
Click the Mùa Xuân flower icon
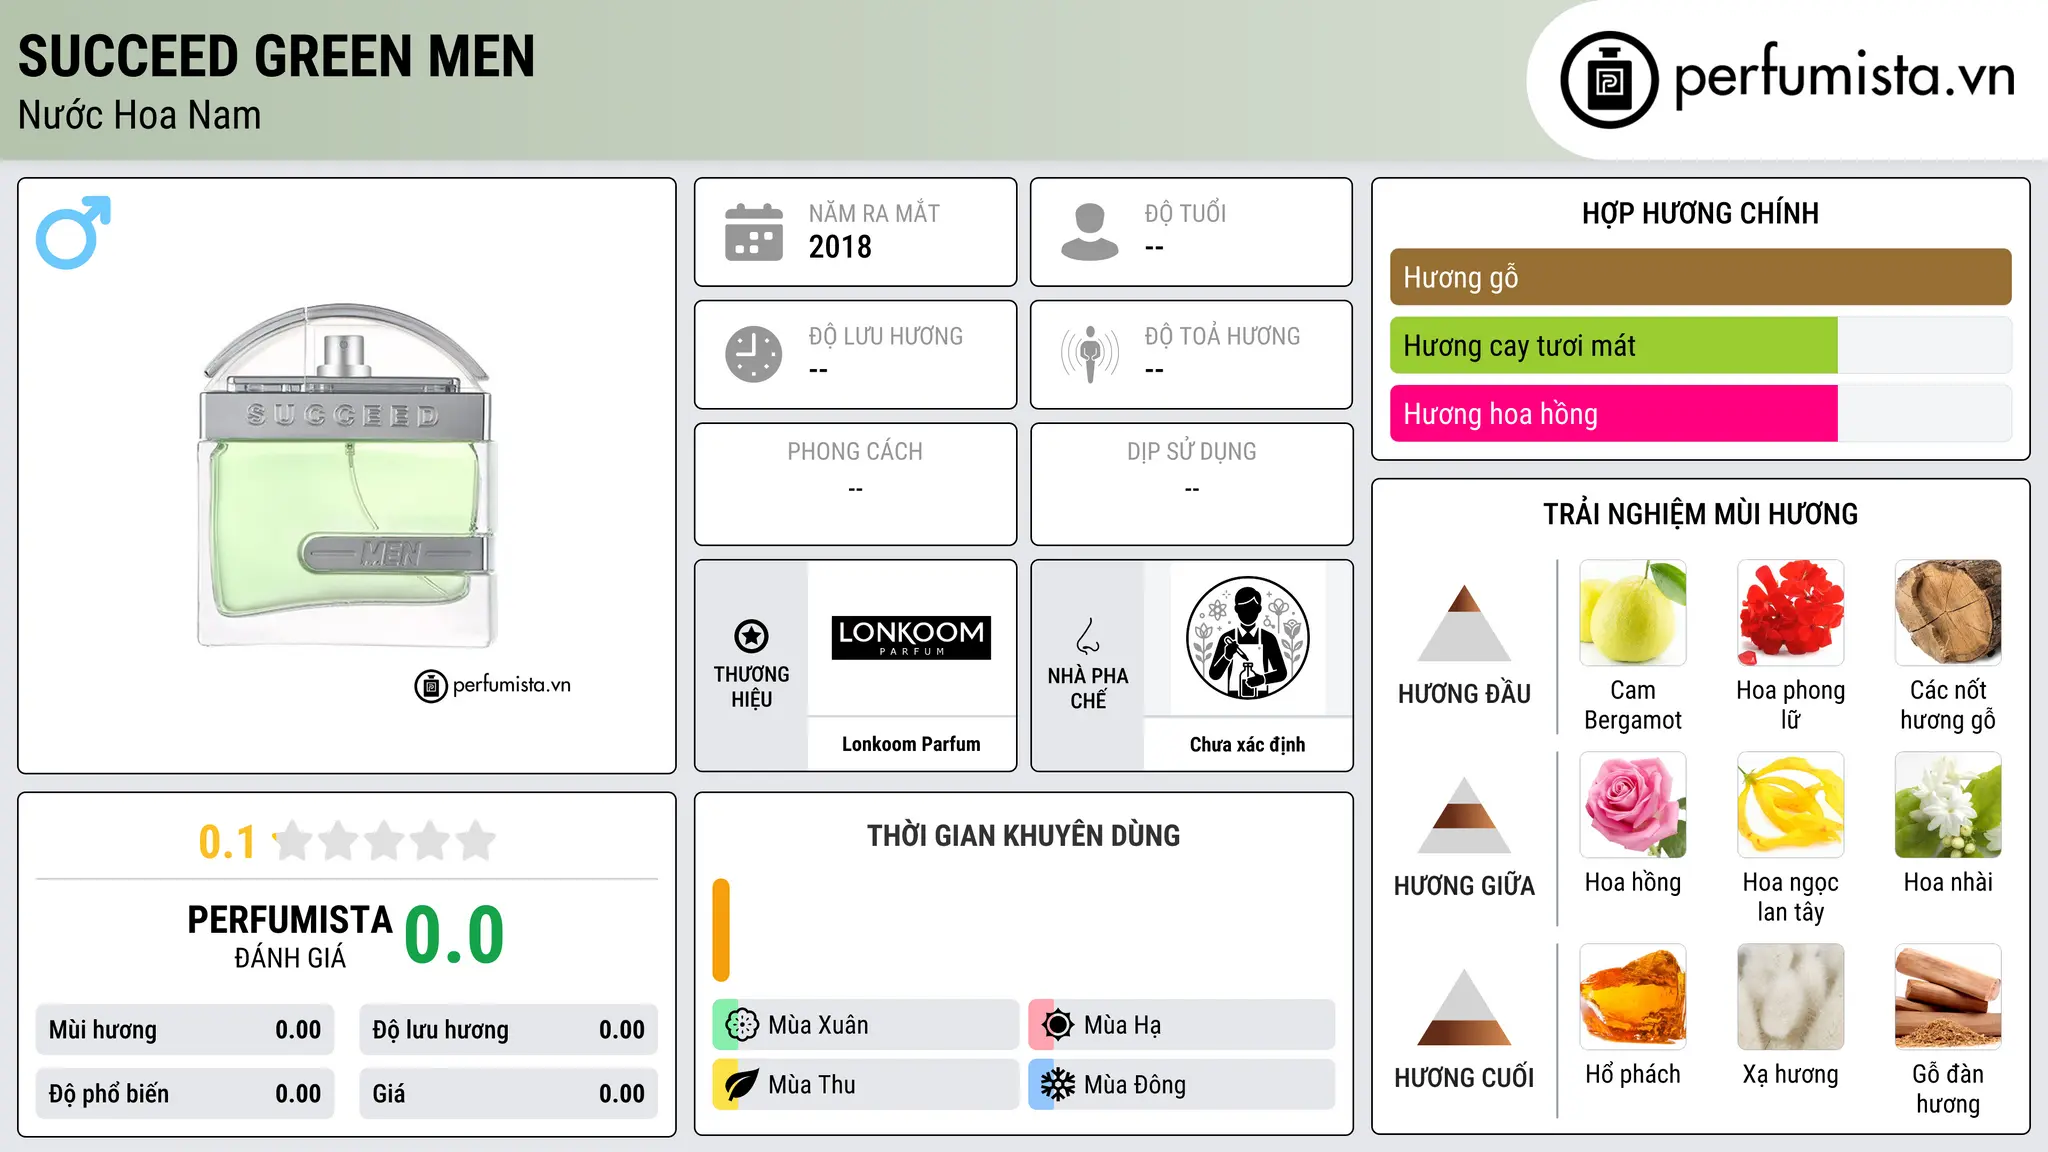tap(741, 1025)
